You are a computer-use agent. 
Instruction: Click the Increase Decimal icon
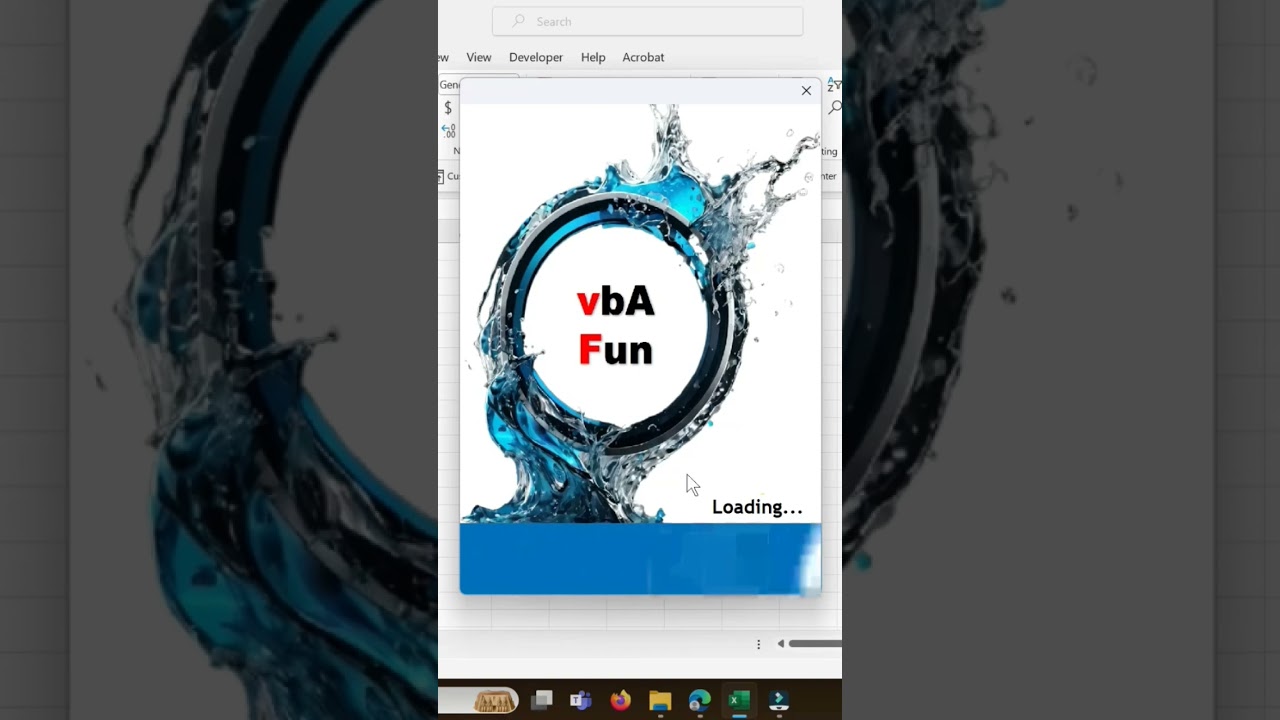449,131
